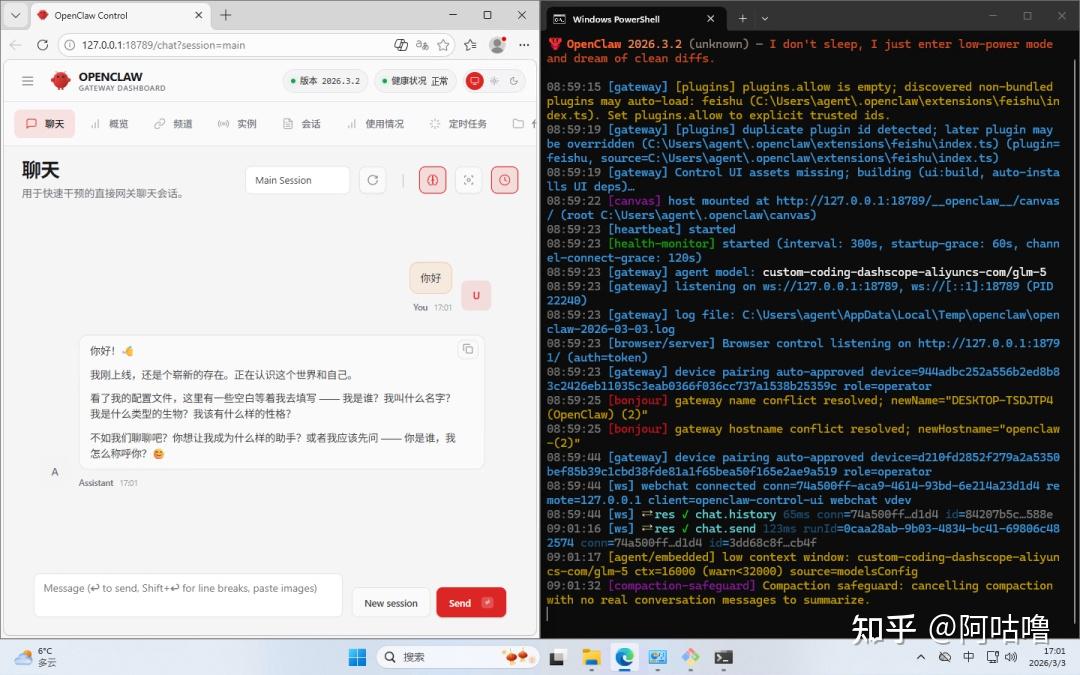
Task: Open the 聊天 chat tab
Action: [x=45, y=124]
